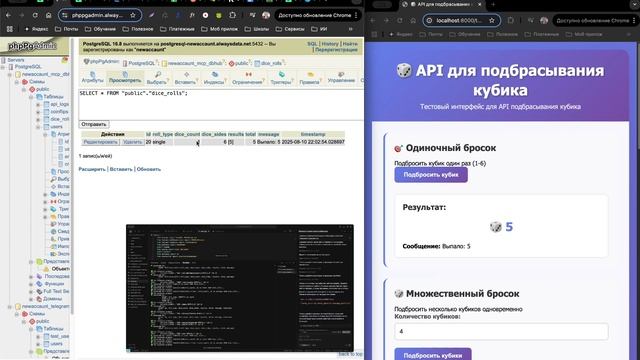Screen dimensions: 640x360
Task: Open the History link in phpPgAdmin header
Action: pos(330,44)
